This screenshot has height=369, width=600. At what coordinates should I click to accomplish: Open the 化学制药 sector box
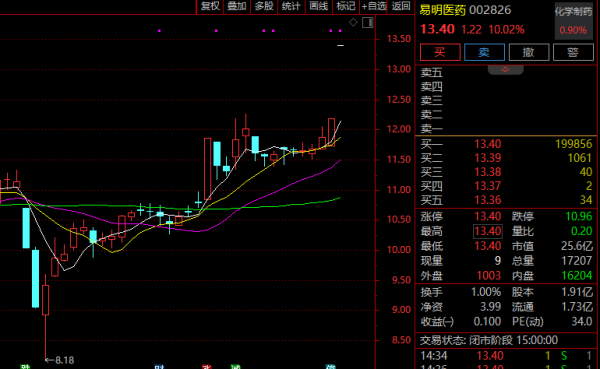[573, 21]
